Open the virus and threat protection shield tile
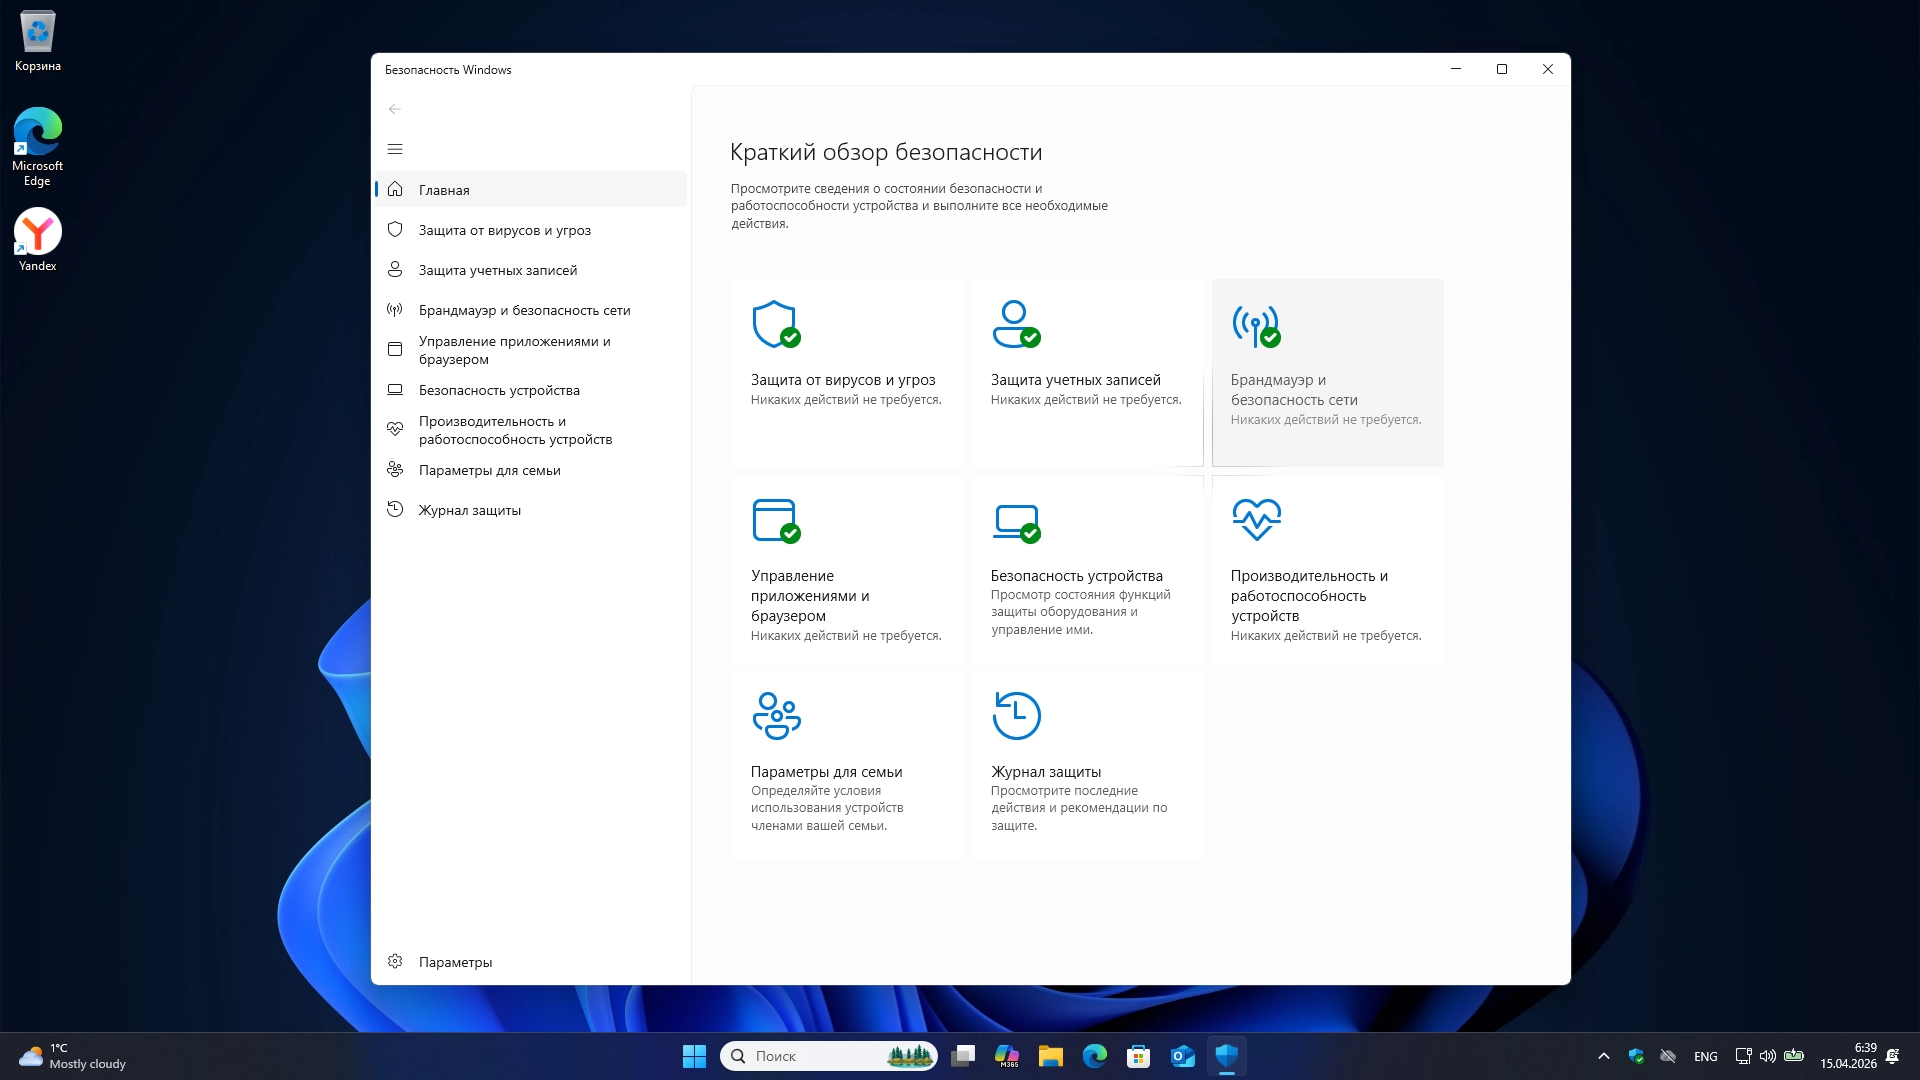 click(x=775, y=324)
